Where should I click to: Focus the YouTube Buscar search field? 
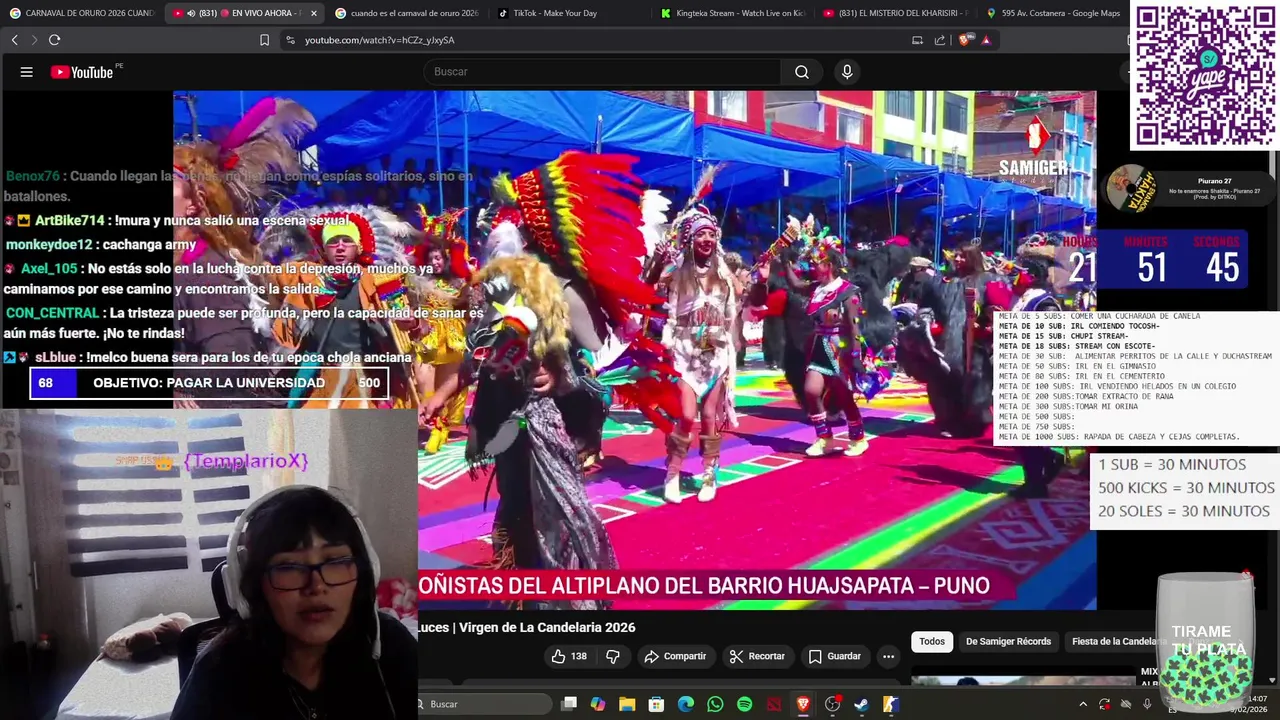coord(602,72)
